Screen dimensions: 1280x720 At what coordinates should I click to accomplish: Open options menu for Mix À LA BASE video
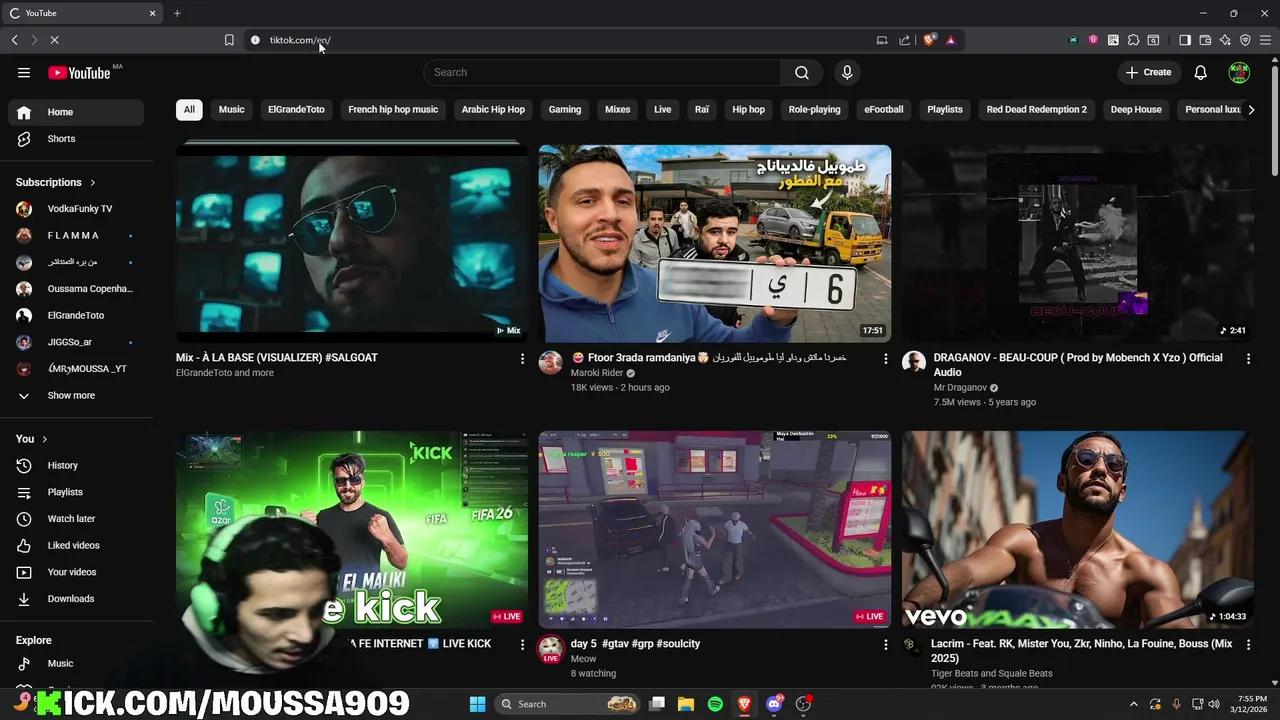521,358
